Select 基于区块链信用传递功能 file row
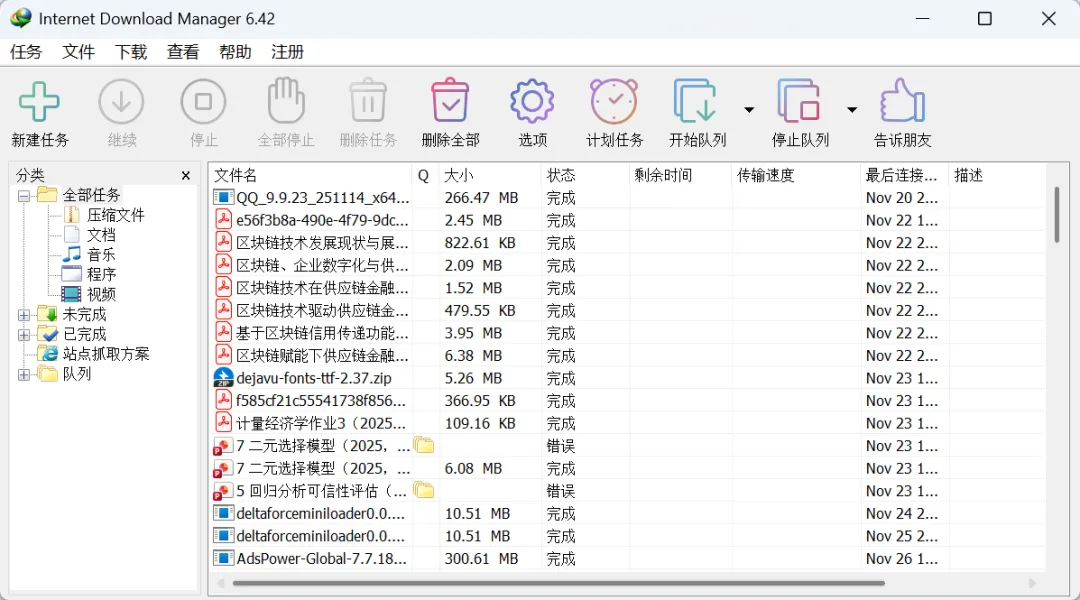This screenshot has height=600, width=1080. click(627, 333)
